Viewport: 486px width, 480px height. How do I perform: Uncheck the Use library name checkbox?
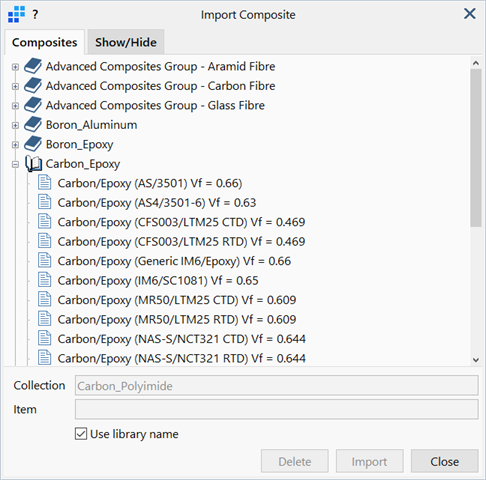81,434
